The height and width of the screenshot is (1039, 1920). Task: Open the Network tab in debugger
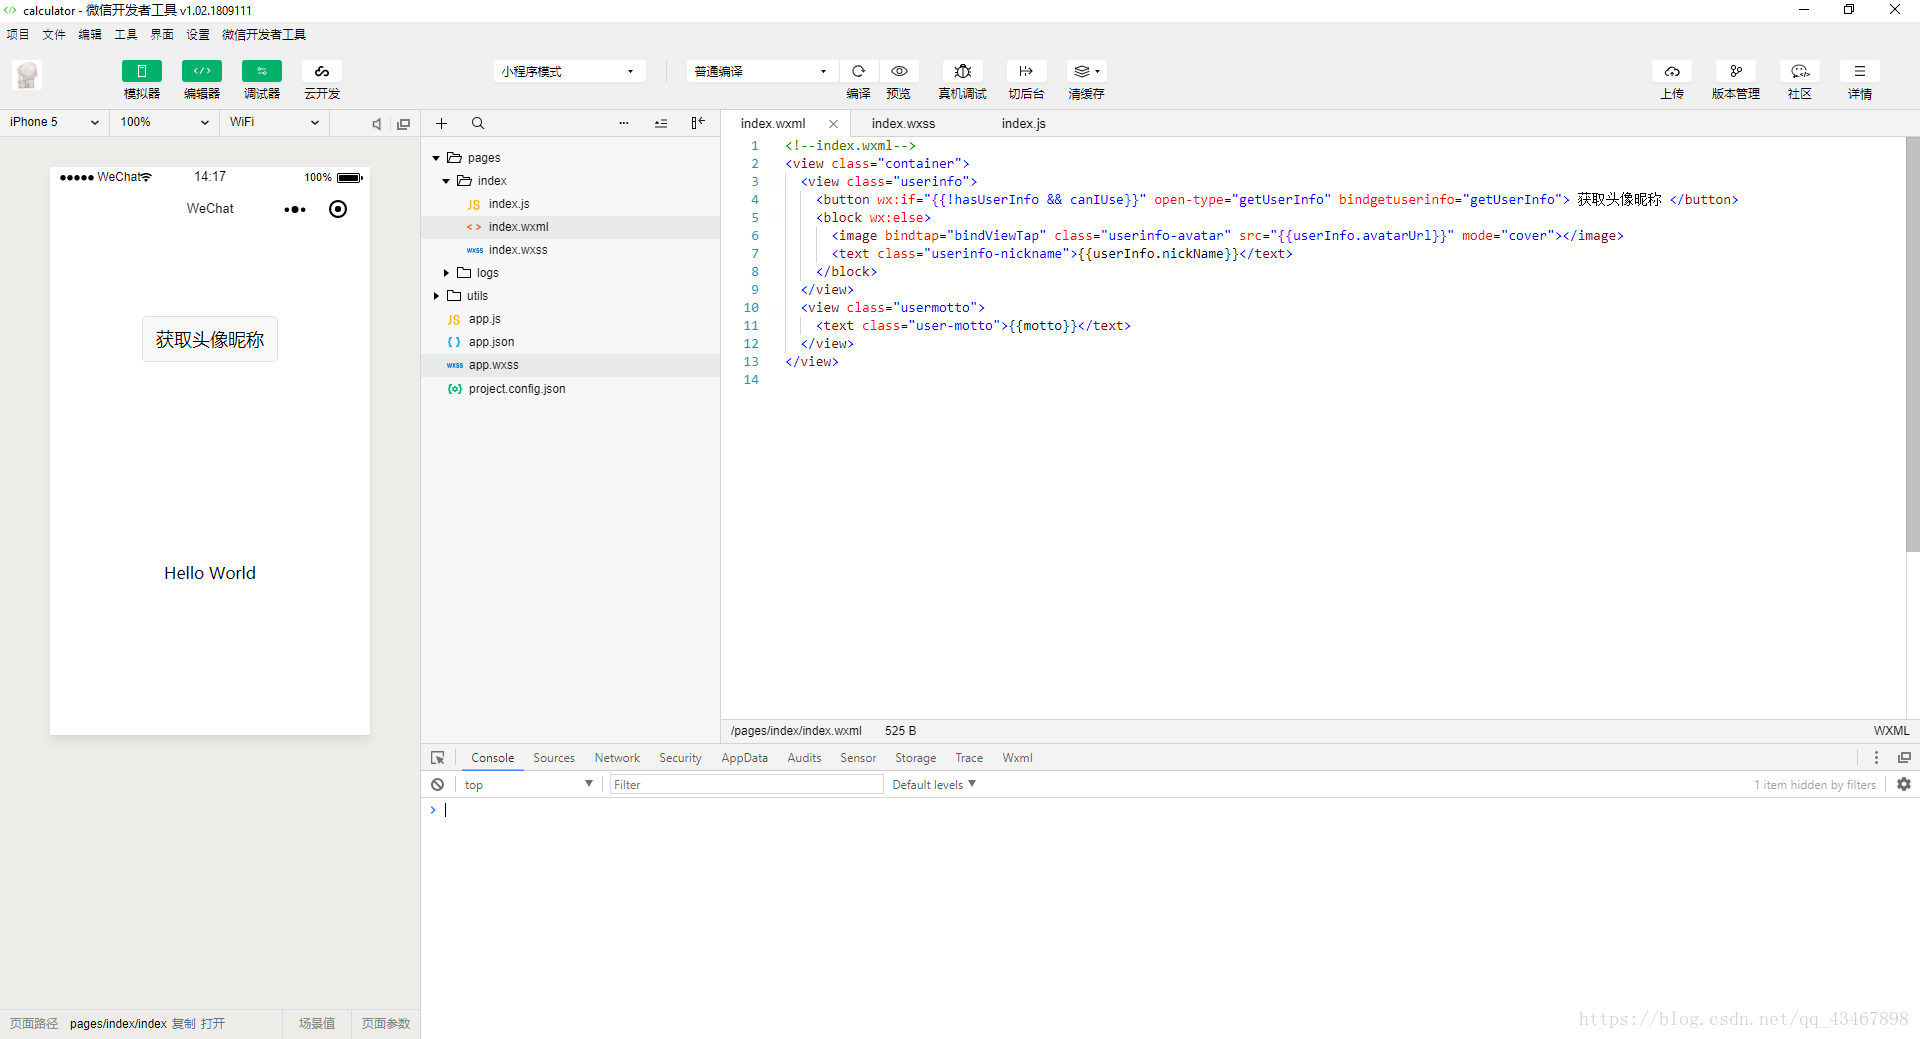(x=616, y=758)
